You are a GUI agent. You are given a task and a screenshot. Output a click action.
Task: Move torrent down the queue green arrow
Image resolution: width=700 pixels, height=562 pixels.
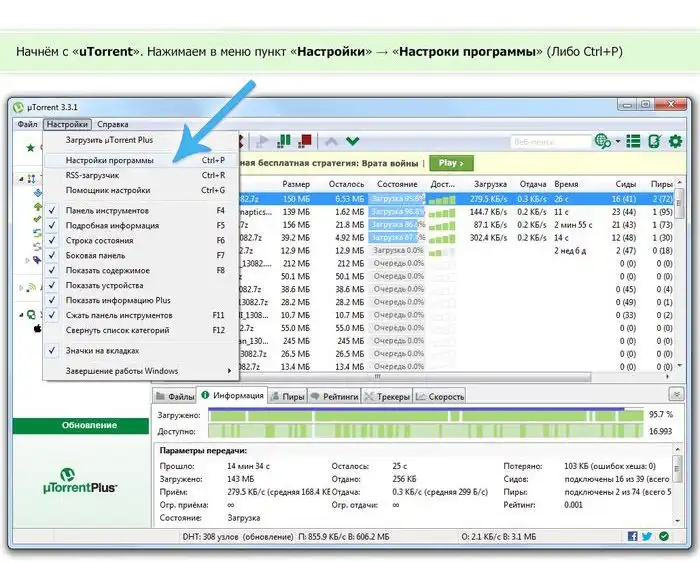[x=352, y=142]
